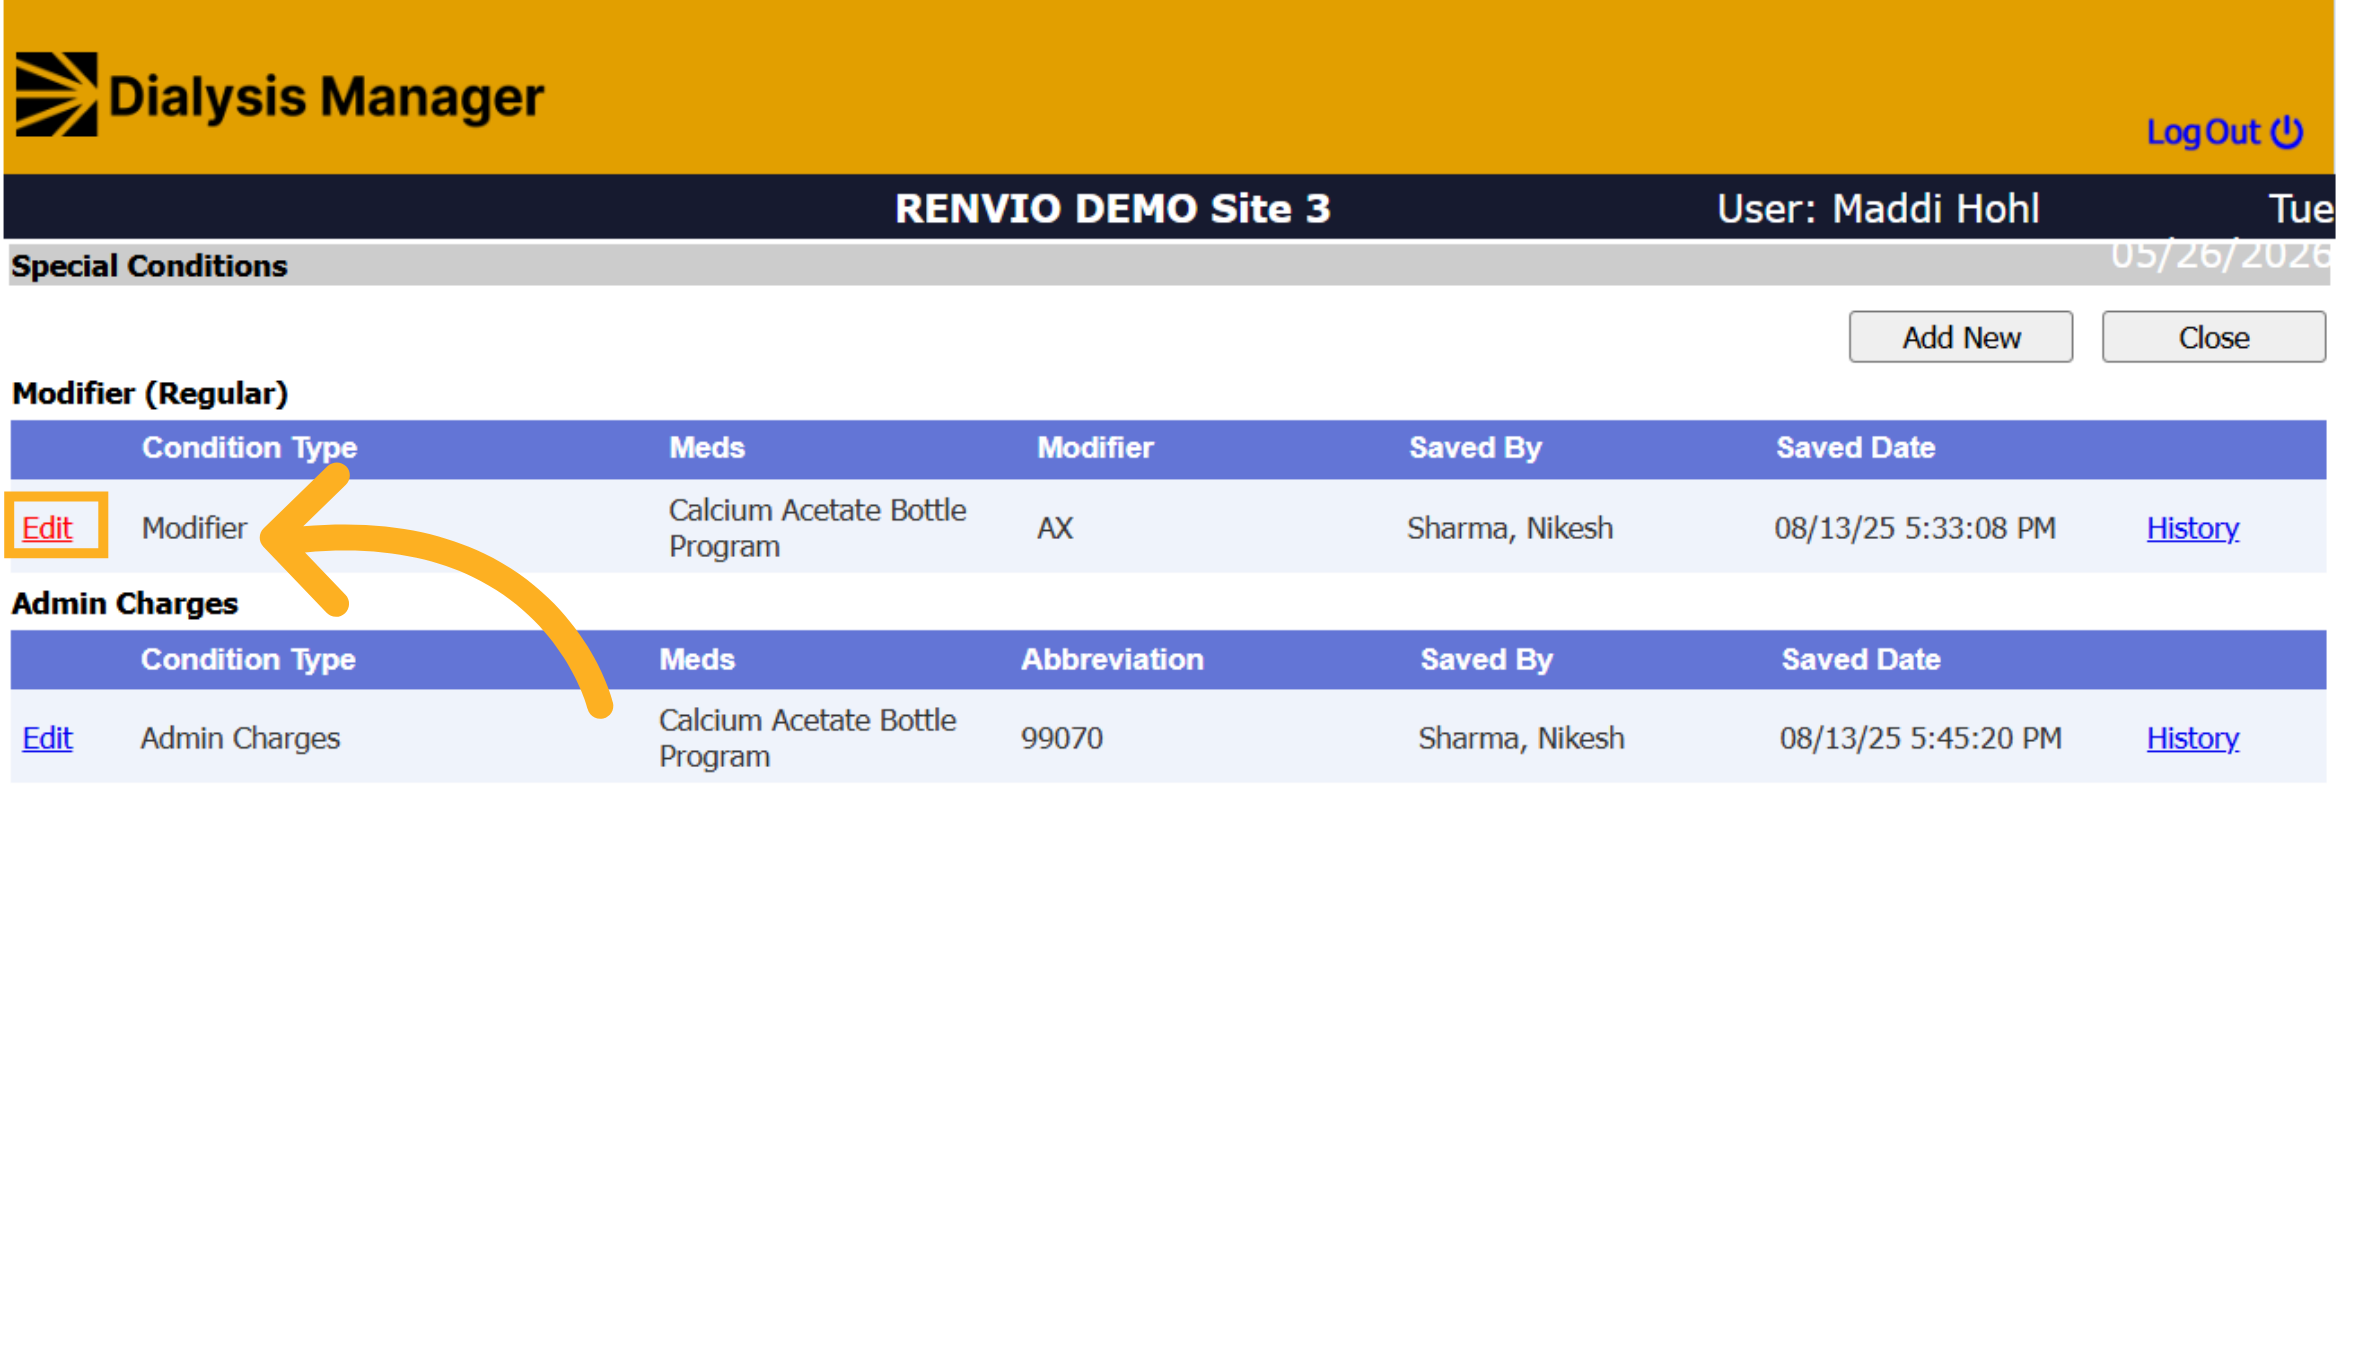
Task: Click the Abbreviation column header
Action: tap(1112, 659)
